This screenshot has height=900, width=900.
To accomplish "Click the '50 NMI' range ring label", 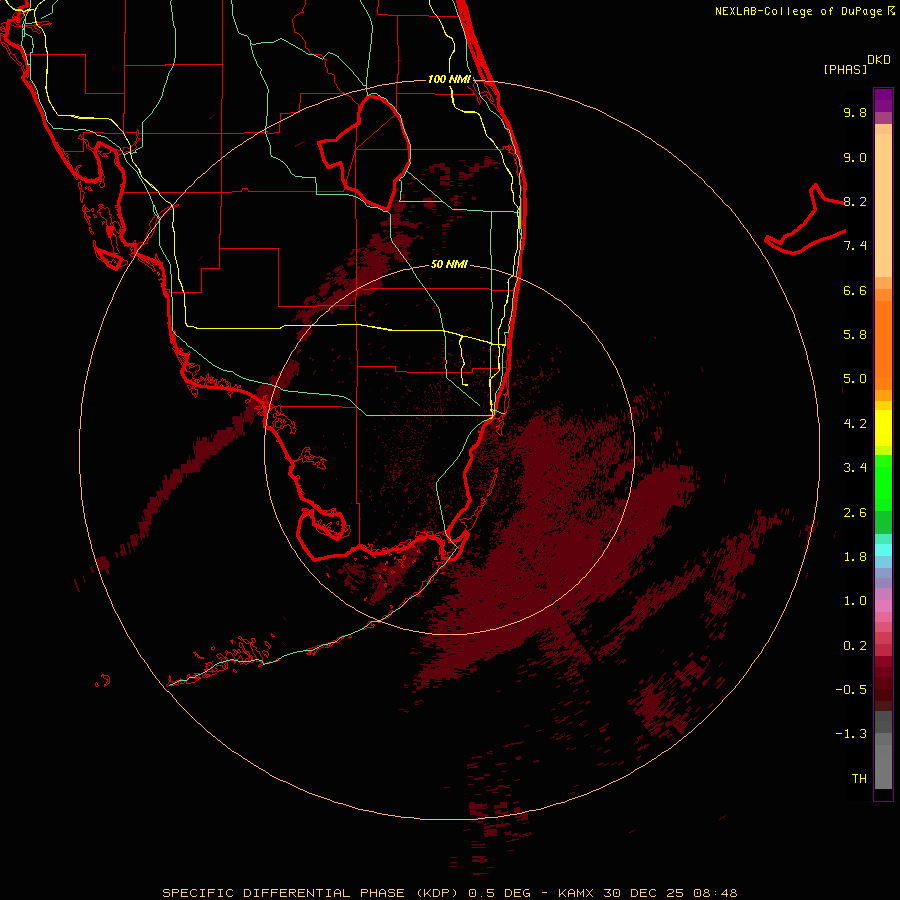I will point(449,264).
